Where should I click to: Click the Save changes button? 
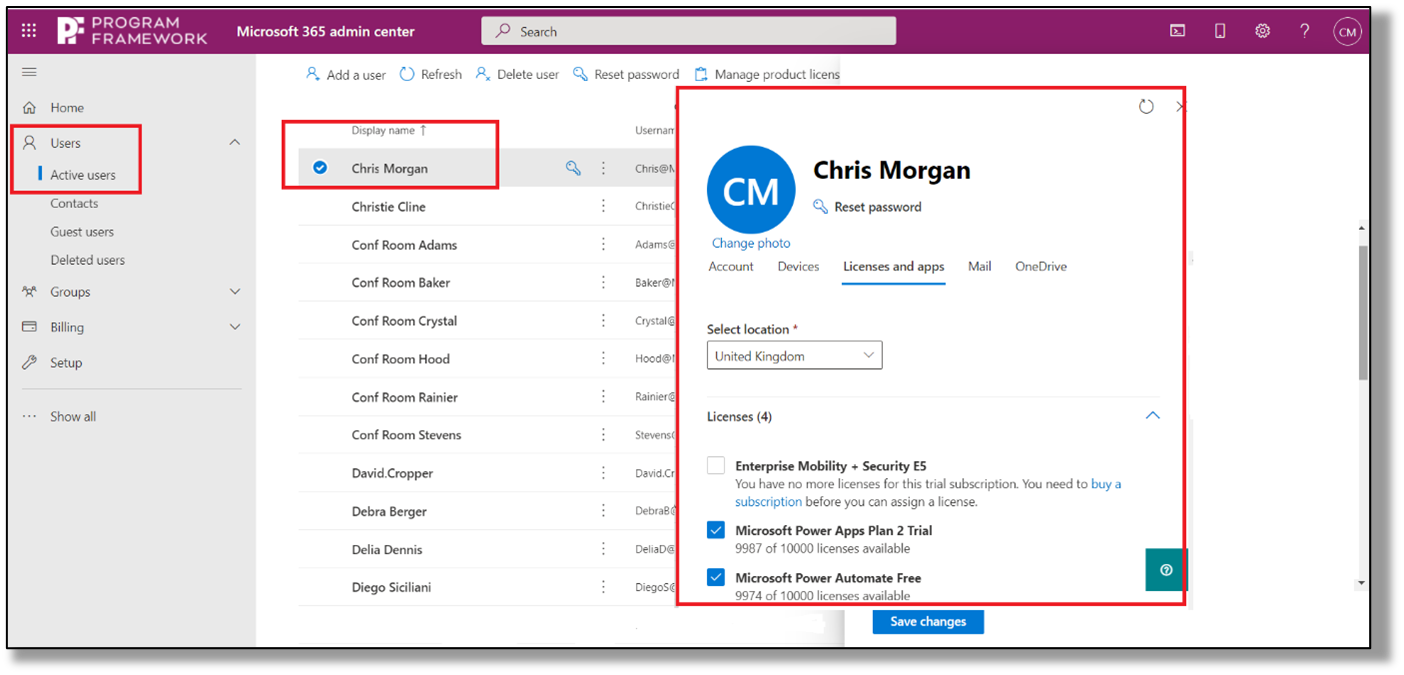(928, 622)
